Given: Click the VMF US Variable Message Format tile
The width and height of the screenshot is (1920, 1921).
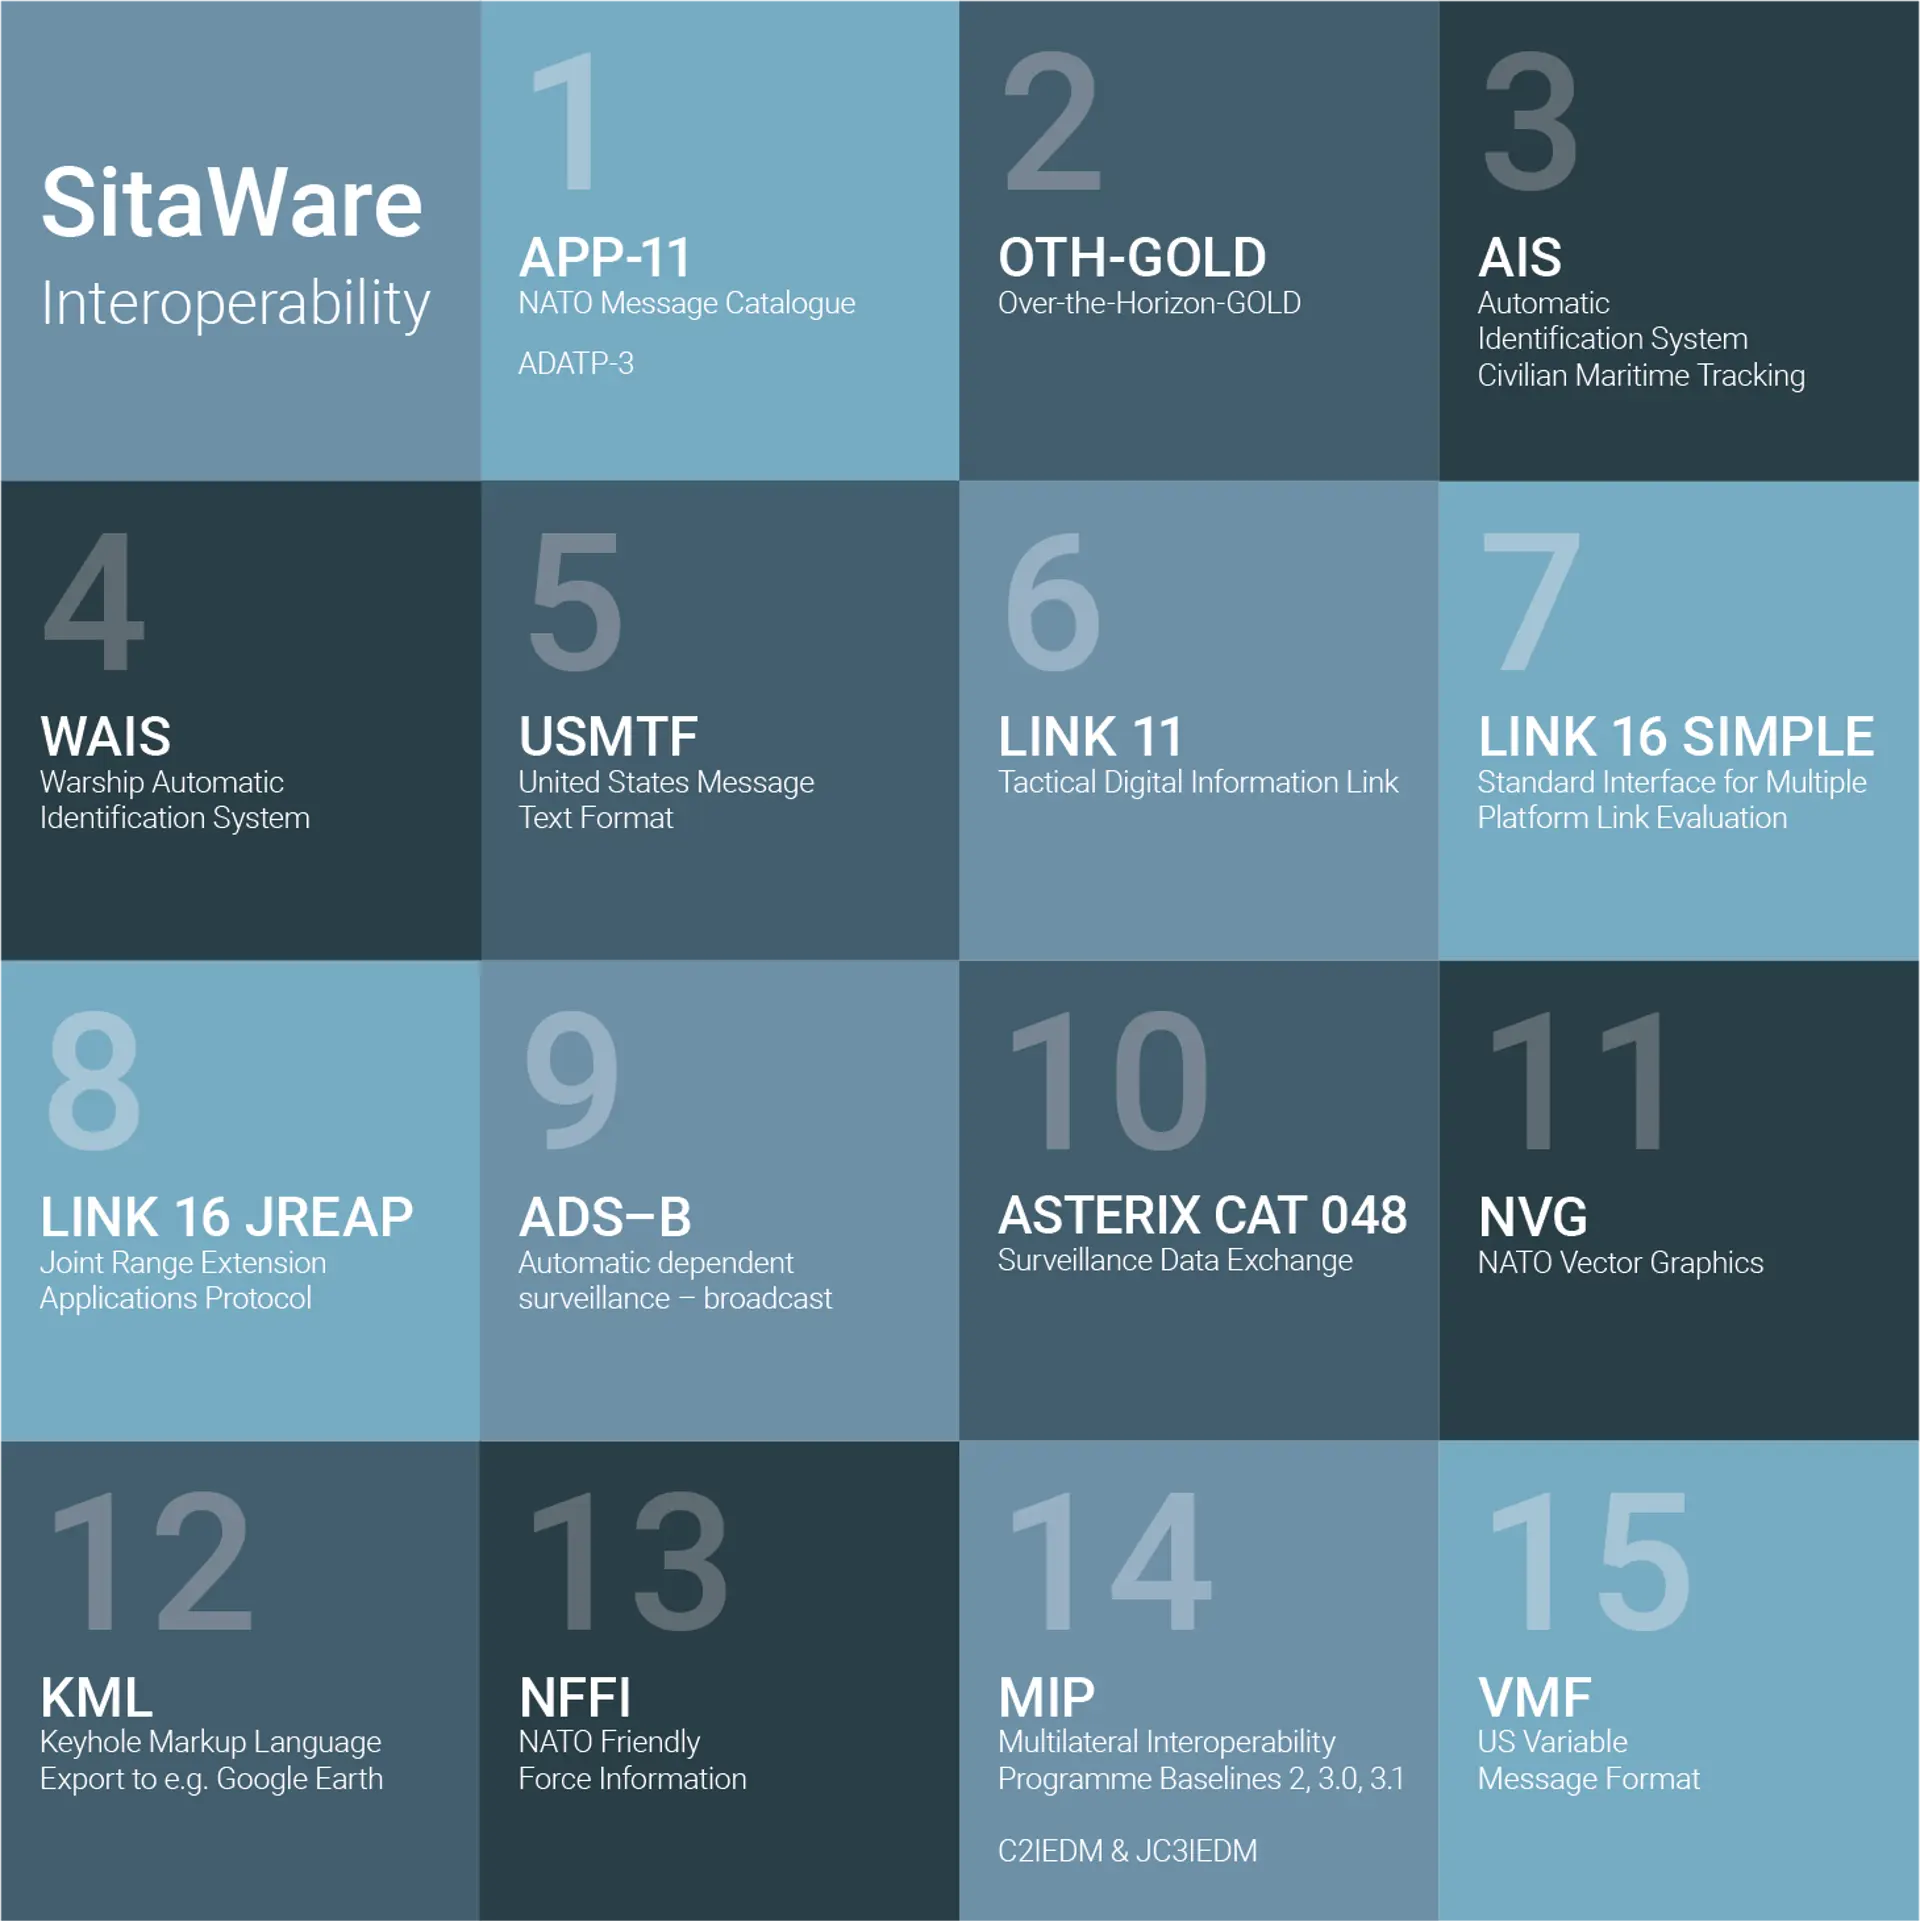Looking at the screenshot, I should pos(1679,1680).
